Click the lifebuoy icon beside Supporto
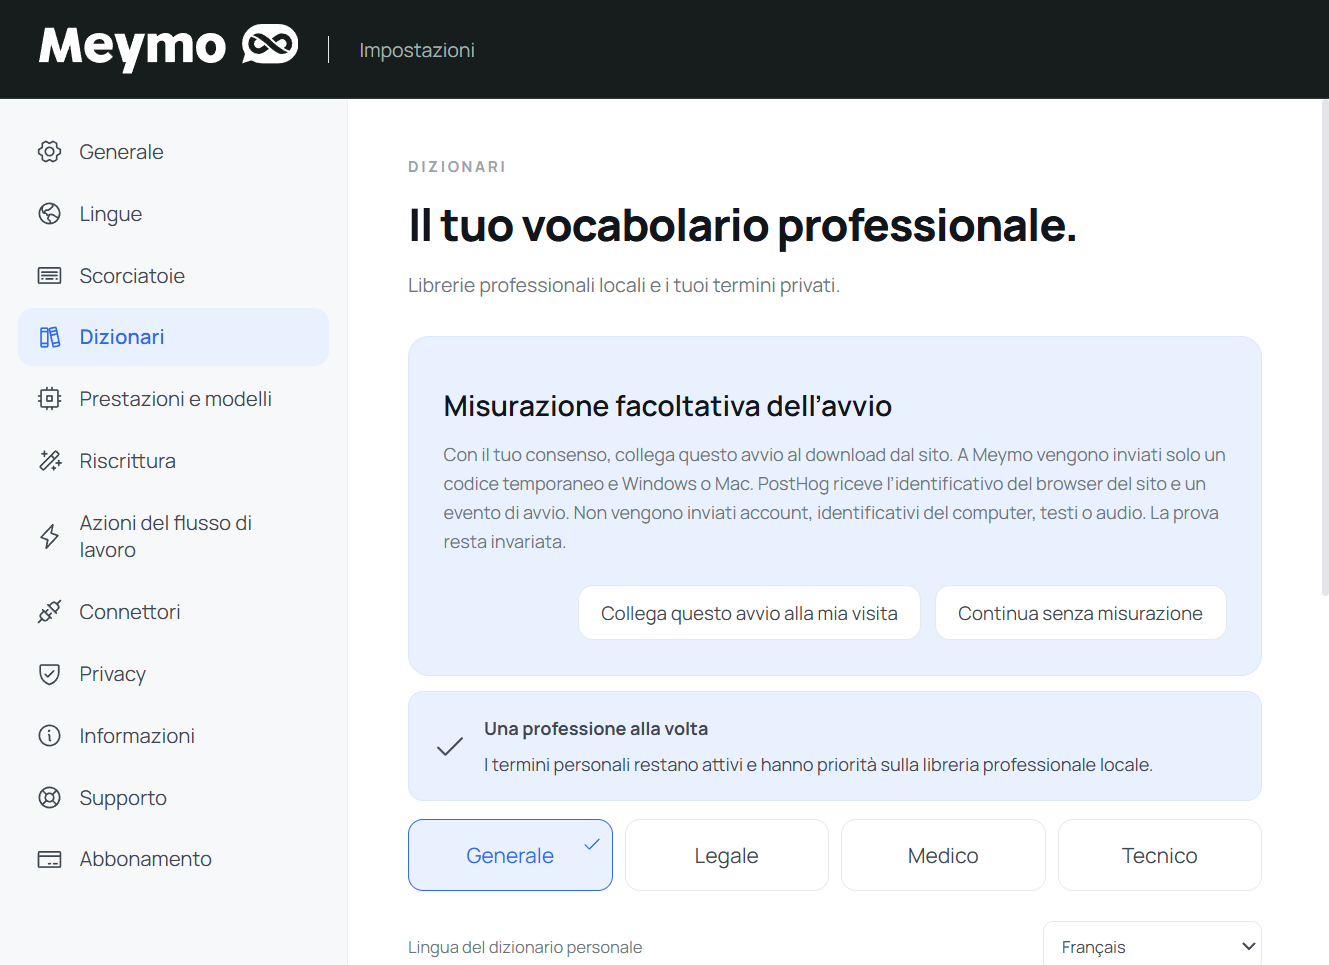The width and height of the screenshot is (1329, 965). point(49,798)
